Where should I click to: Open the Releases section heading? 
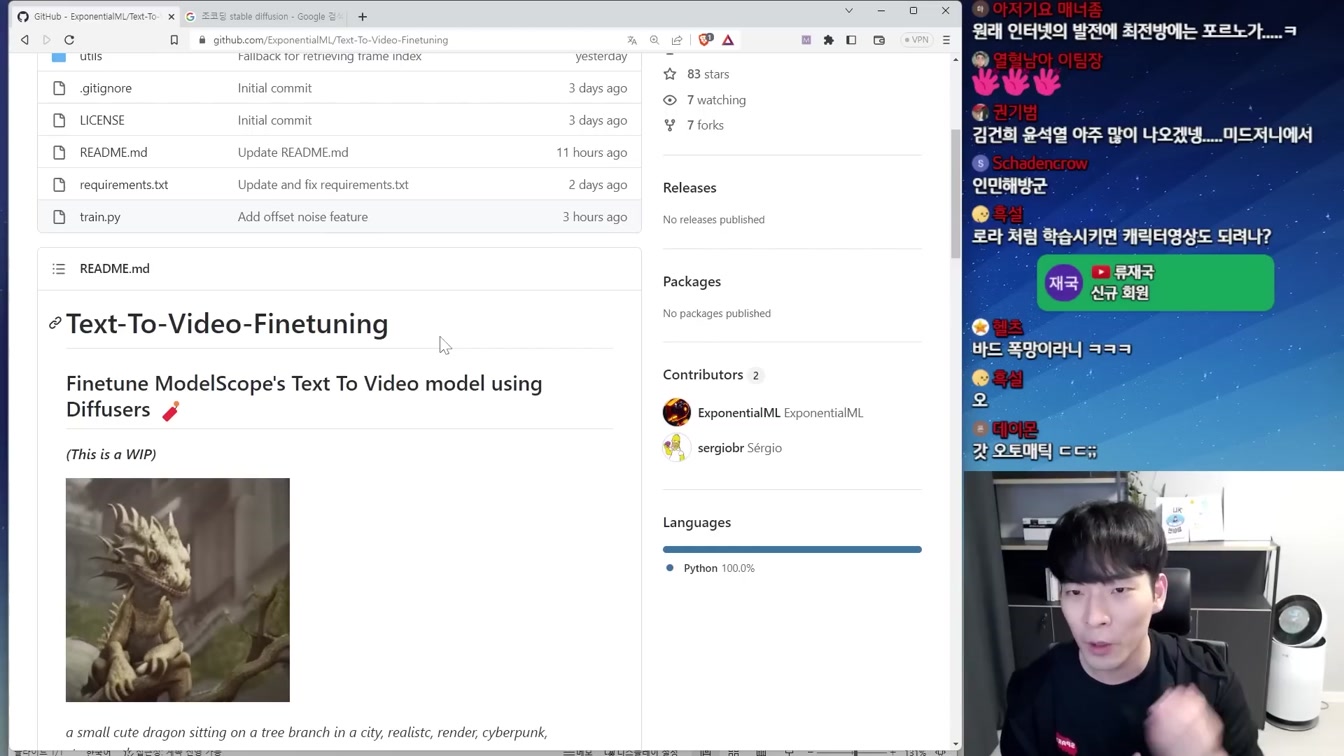tap(690, 187)
